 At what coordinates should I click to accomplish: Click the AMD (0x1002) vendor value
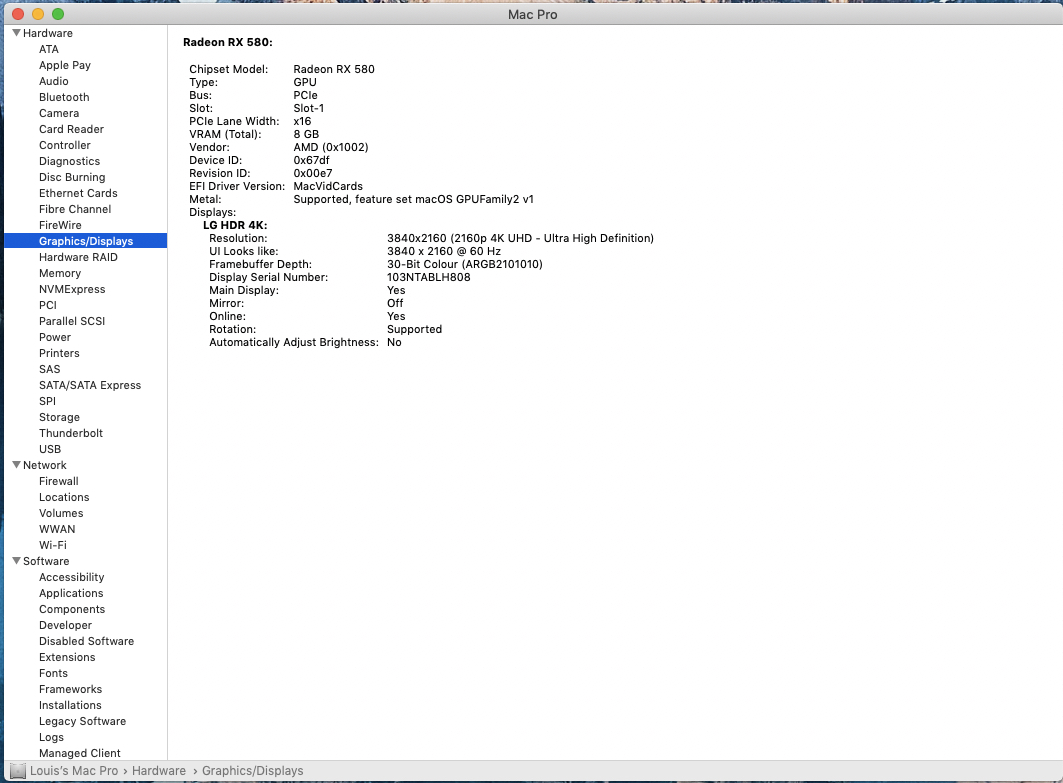[x=331, y=147]
